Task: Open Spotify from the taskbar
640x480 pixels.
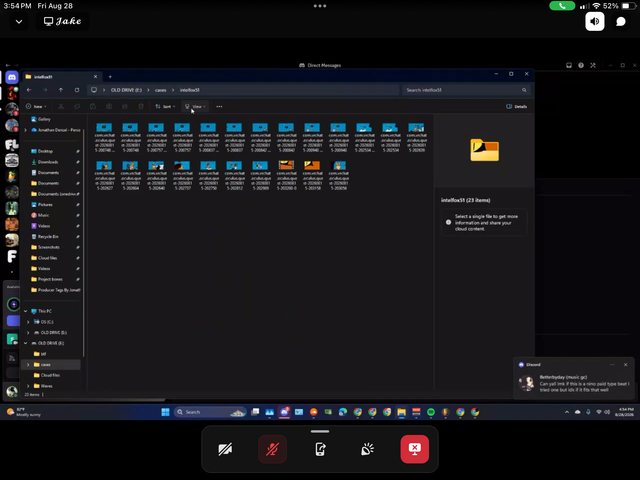Action: 431,412
